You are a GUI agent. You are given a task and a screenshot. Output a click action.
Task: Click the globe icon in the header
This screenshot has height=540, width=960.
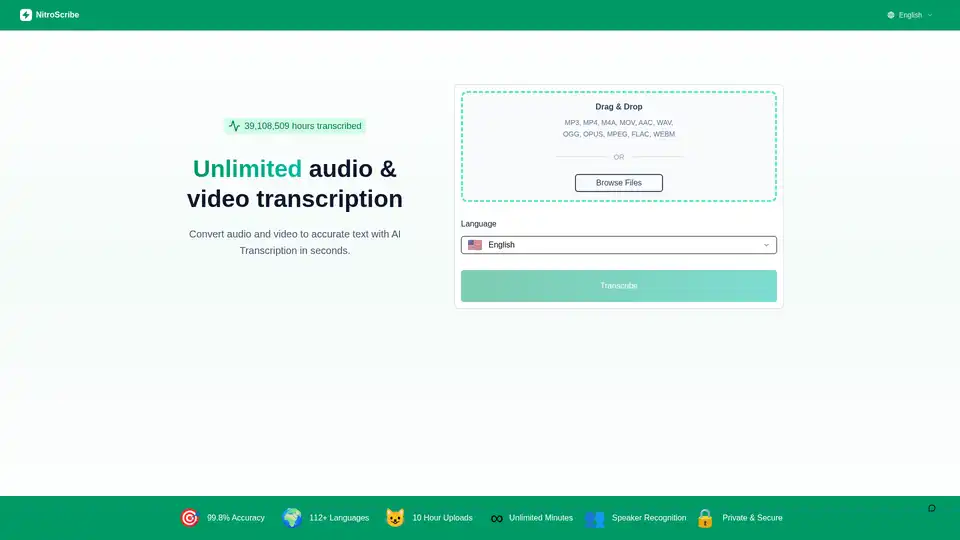[891, 15]
